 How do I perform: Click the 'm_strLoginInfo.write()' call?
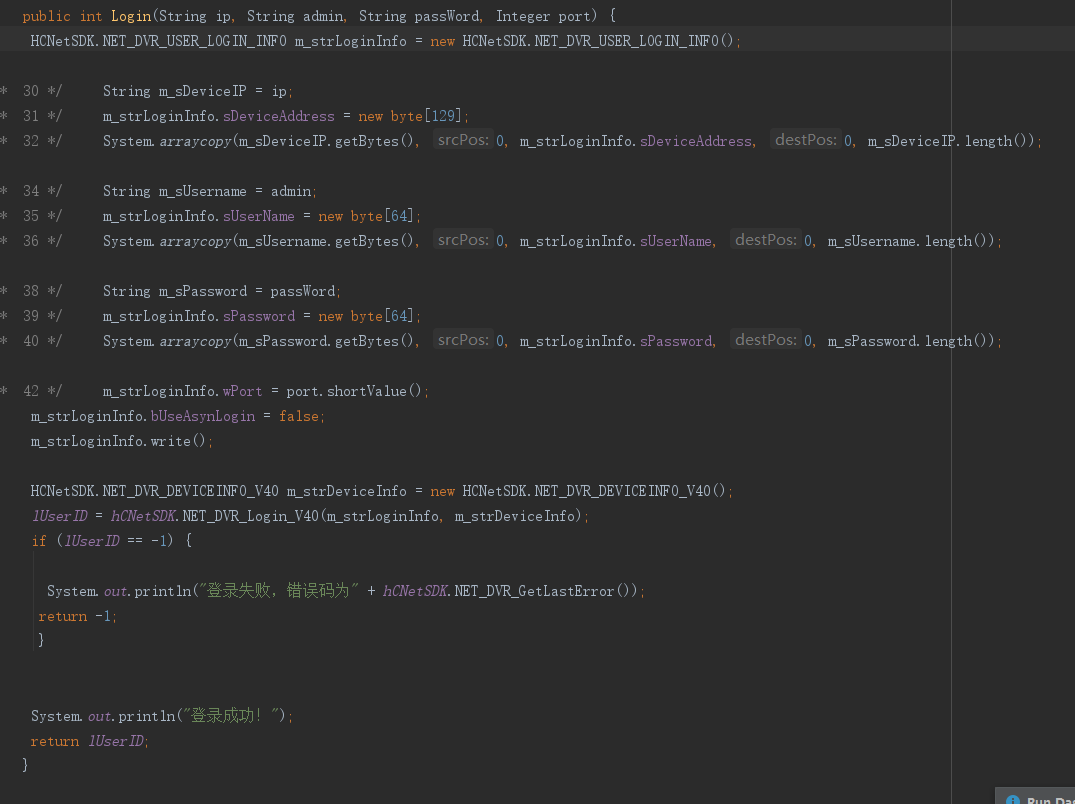point(119,441)
